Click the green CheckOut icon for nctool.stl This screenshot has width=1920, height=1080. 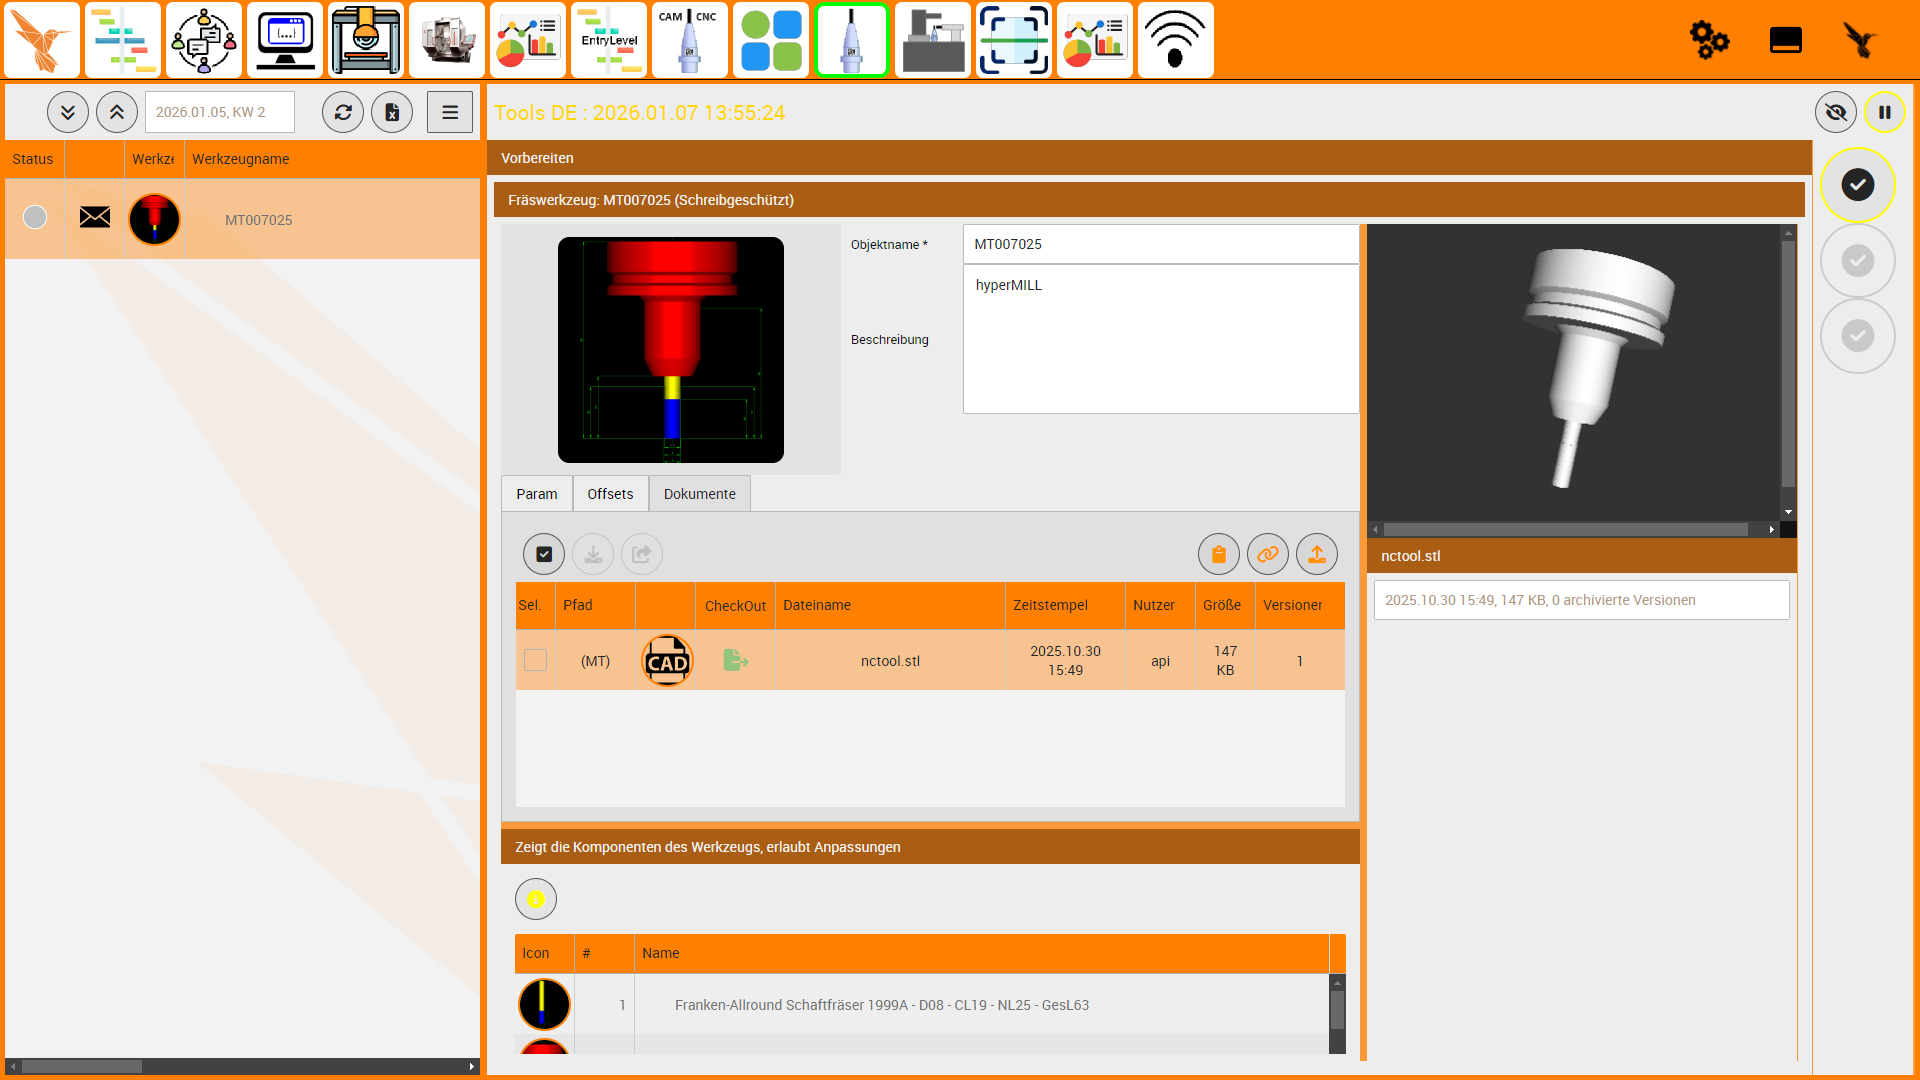click(x=735, y=661)
